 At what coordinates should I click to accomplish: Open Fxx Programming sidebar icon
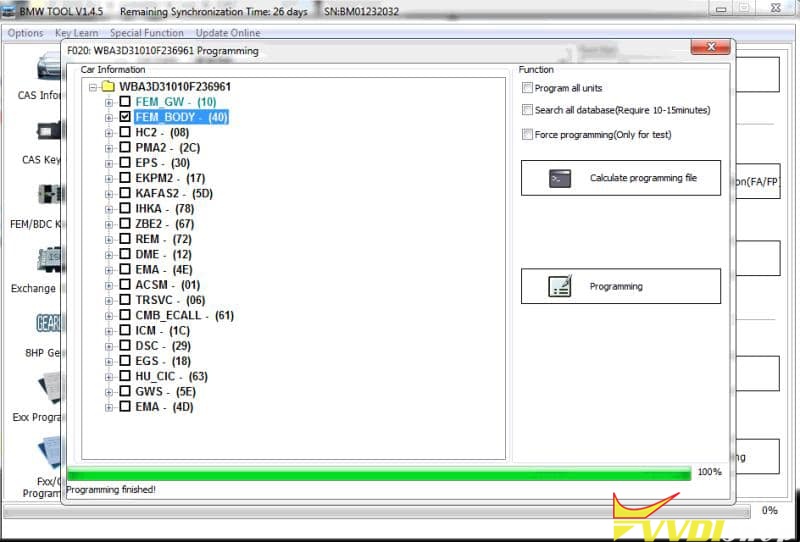tap(50, 452)
